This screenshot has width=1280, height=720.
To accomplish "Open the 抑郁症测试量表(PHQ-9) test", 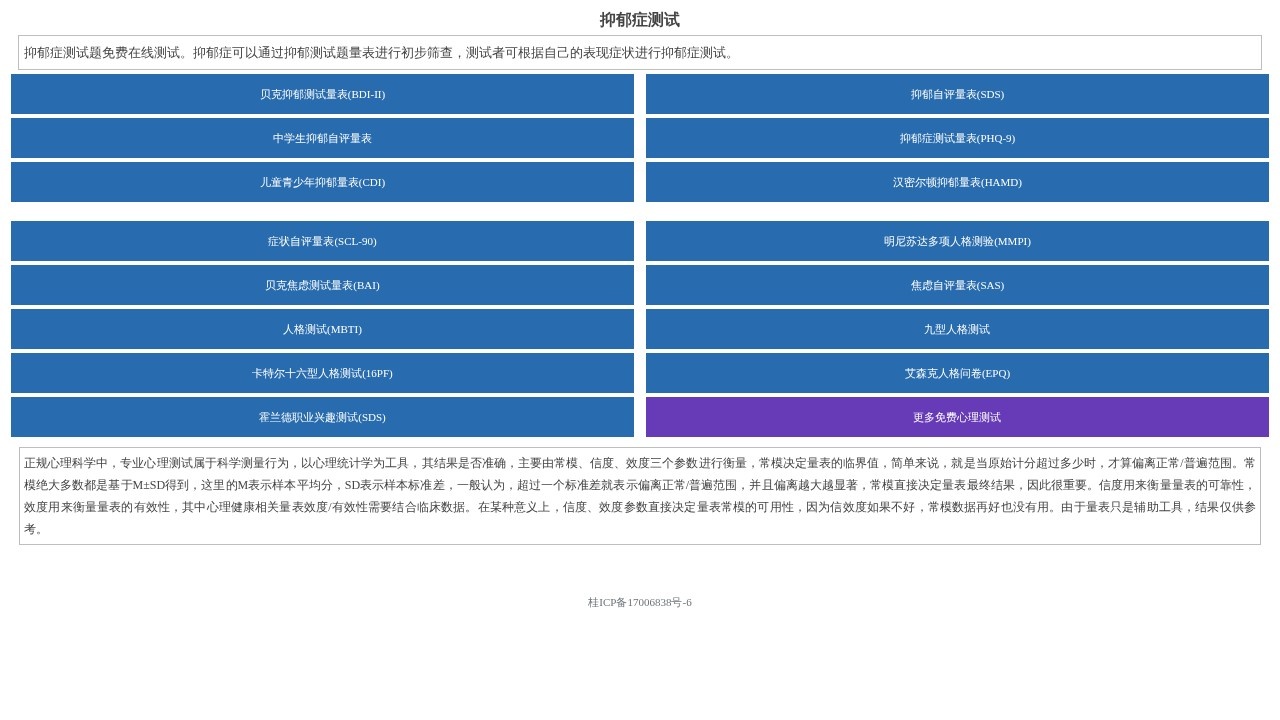I will tap(956, 138).
